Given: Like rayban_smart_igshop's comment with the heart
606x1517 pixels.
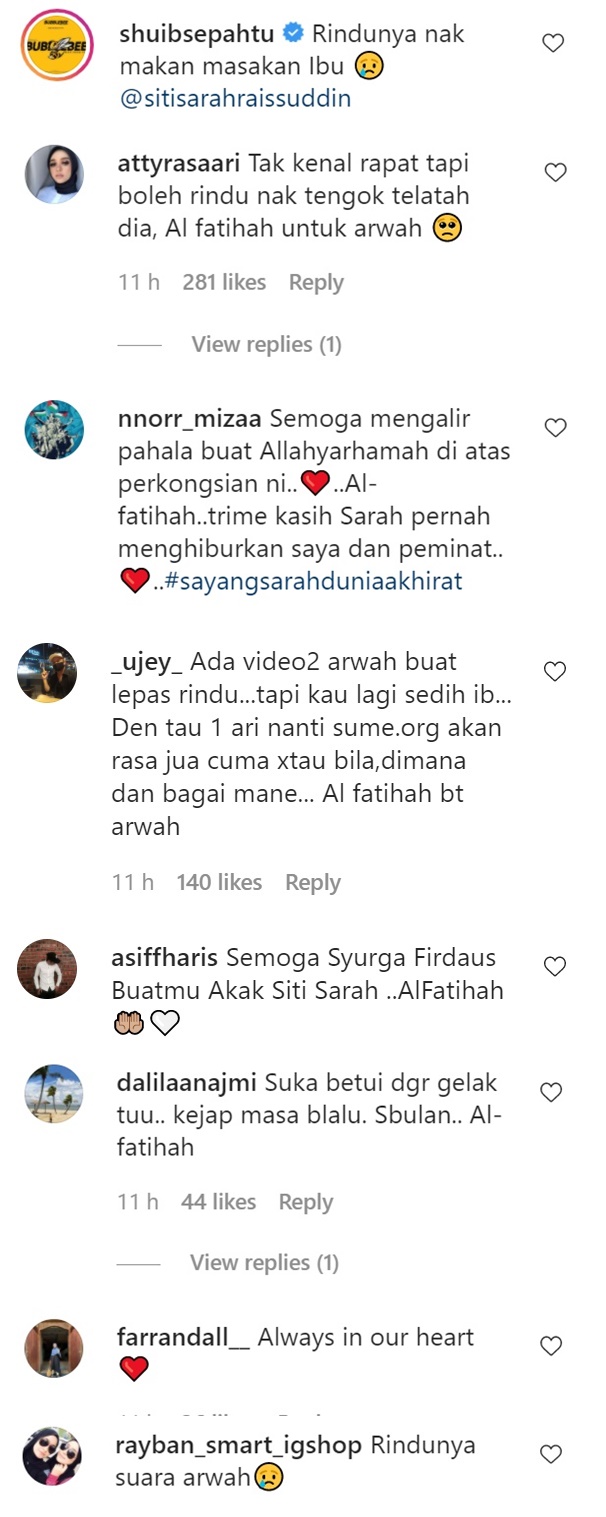Looking at the screenshot, I should pyautogui.click(x=551, y=1454).
